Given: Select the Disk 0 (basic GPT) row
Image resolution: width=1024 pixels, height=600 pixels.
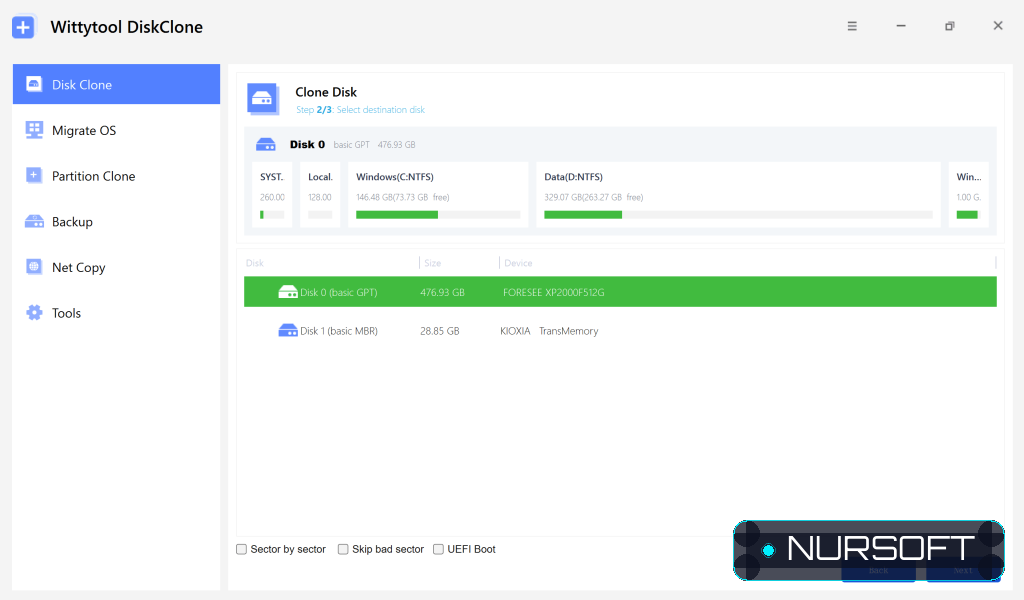Looking at the screenshot, I should pyautogui.click(x=620, y=292).
